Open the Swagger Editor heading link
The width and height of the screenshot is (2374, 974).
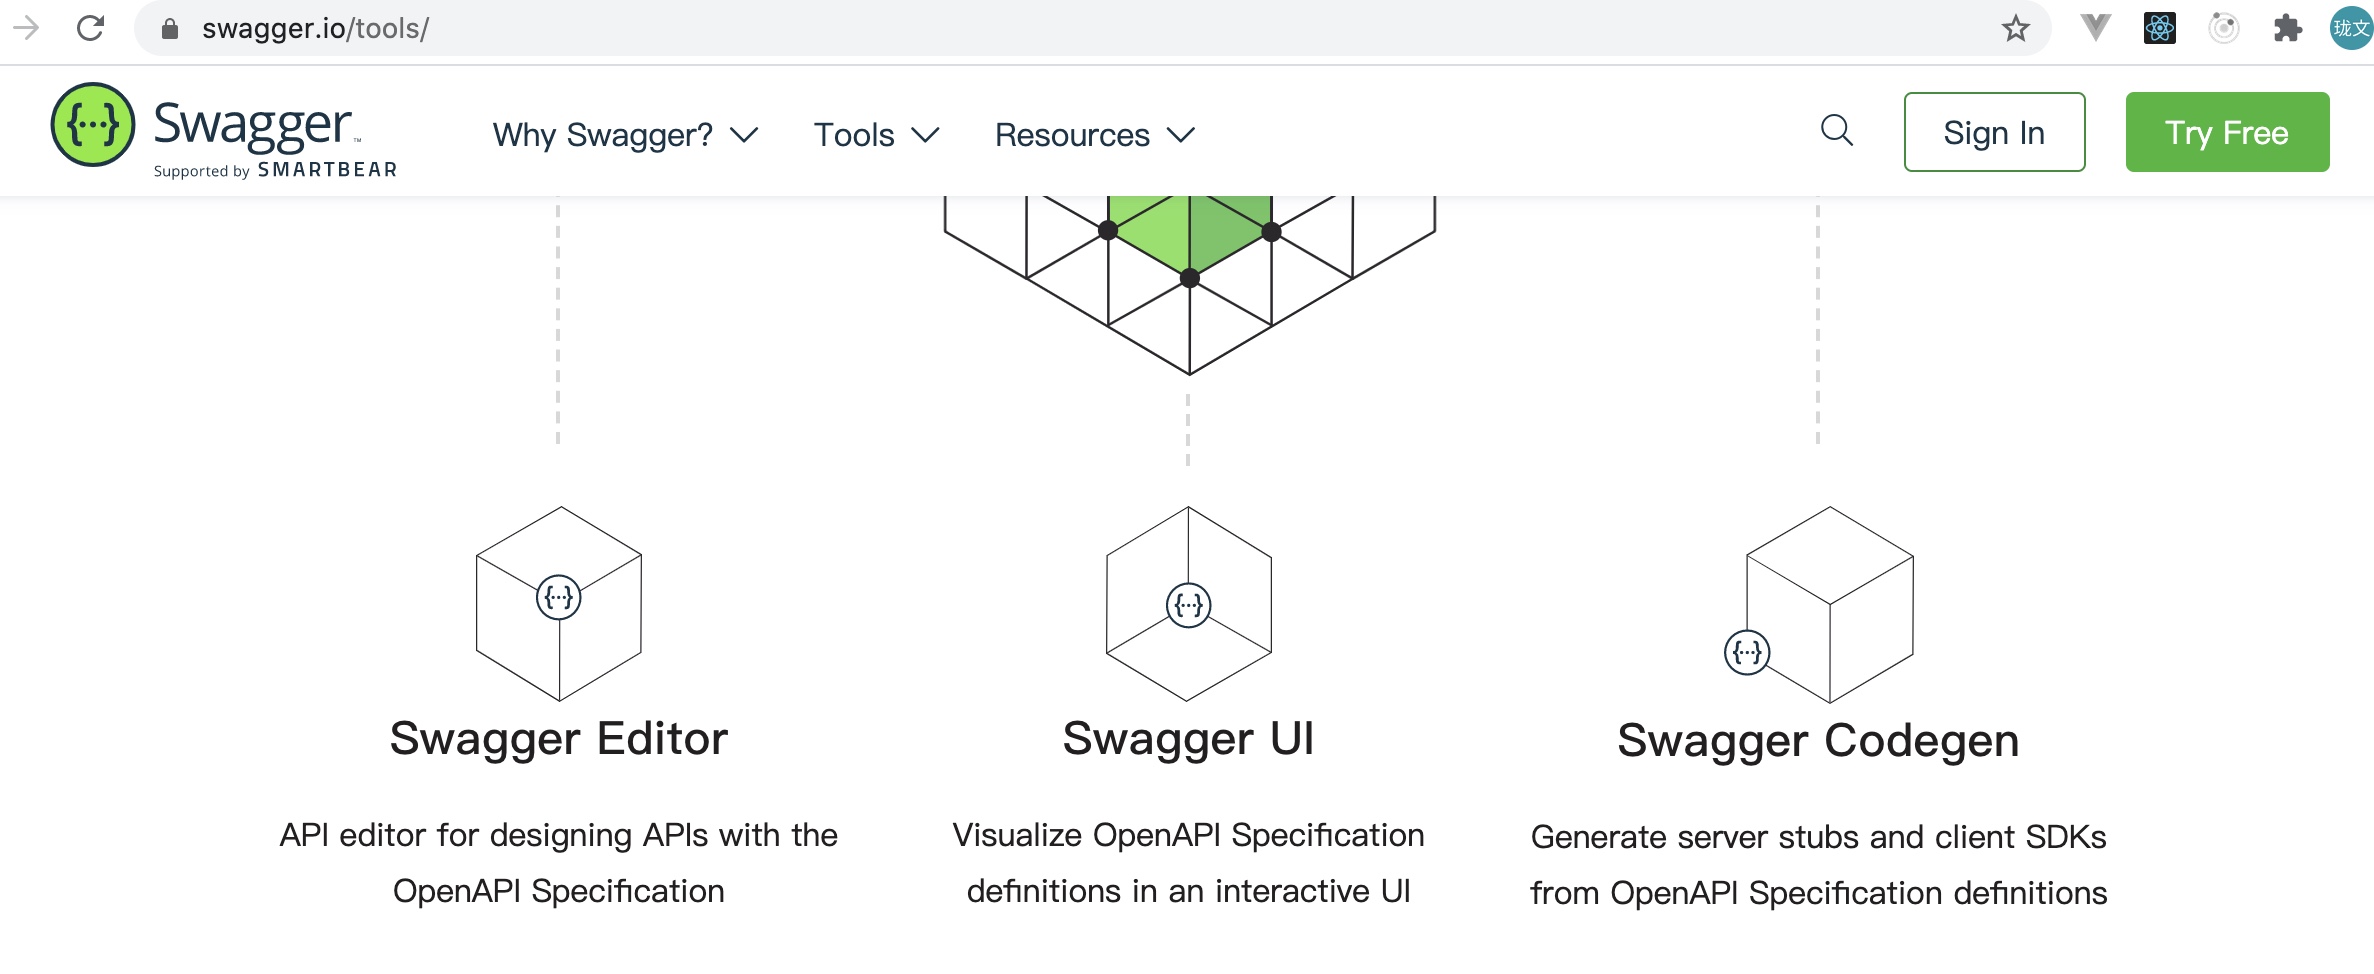pyautogui.click(x=559, y=739)
